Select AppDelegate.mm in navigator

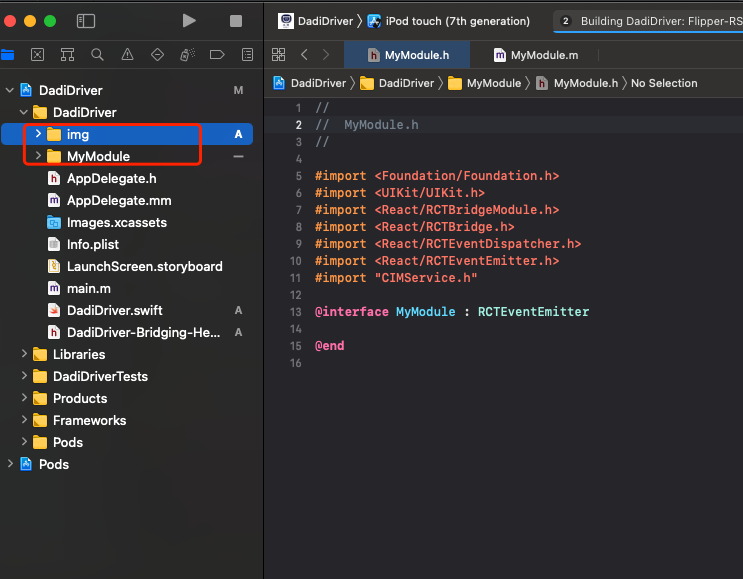tap(127, 200)
